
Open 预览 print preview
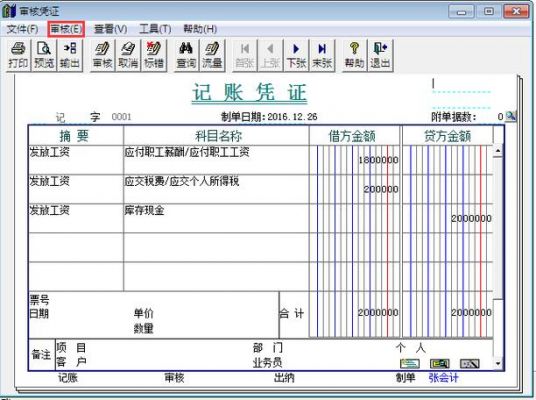(x=44, y=55)
